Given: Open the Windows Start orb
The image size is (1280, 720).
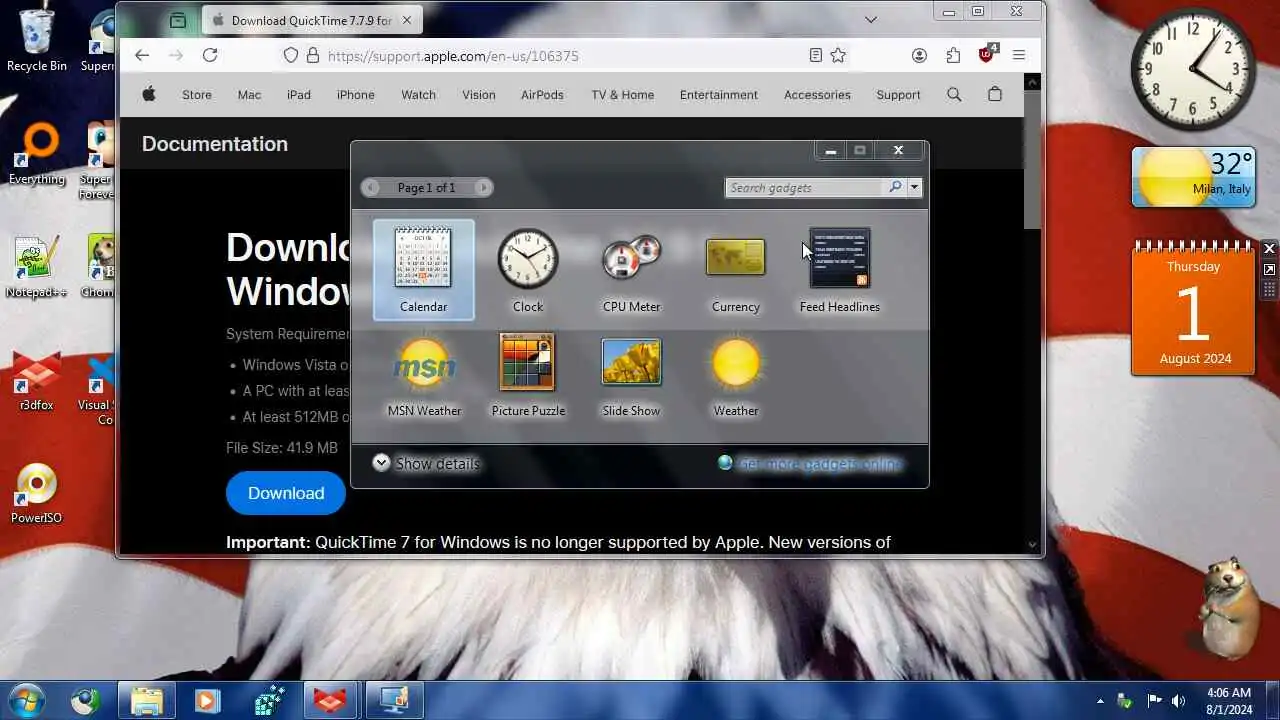Looking at the screenshot, I should click(27, 699).
